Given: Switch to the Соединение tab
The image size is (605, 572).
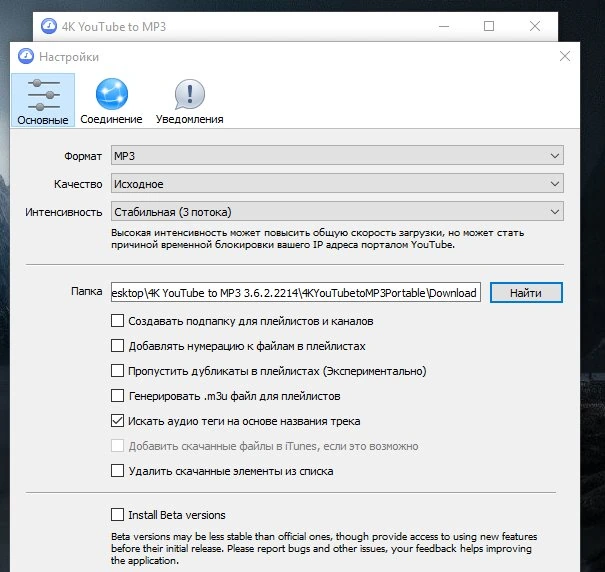Looking at the screenshot, I should point(112,100).
